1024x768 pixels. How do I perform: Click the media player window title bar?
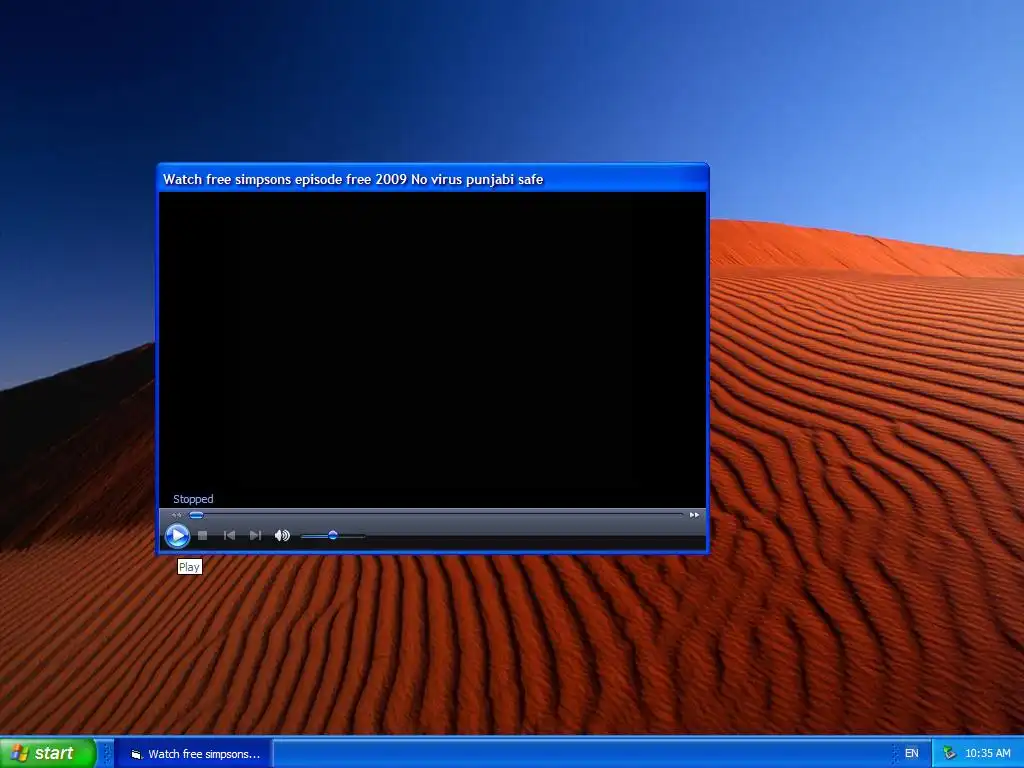click(x=432, y=178)
